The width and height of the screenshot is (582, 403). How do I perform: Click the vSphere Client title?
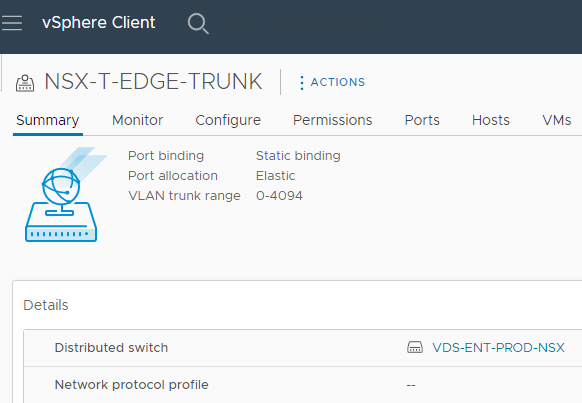pos(98,23)
